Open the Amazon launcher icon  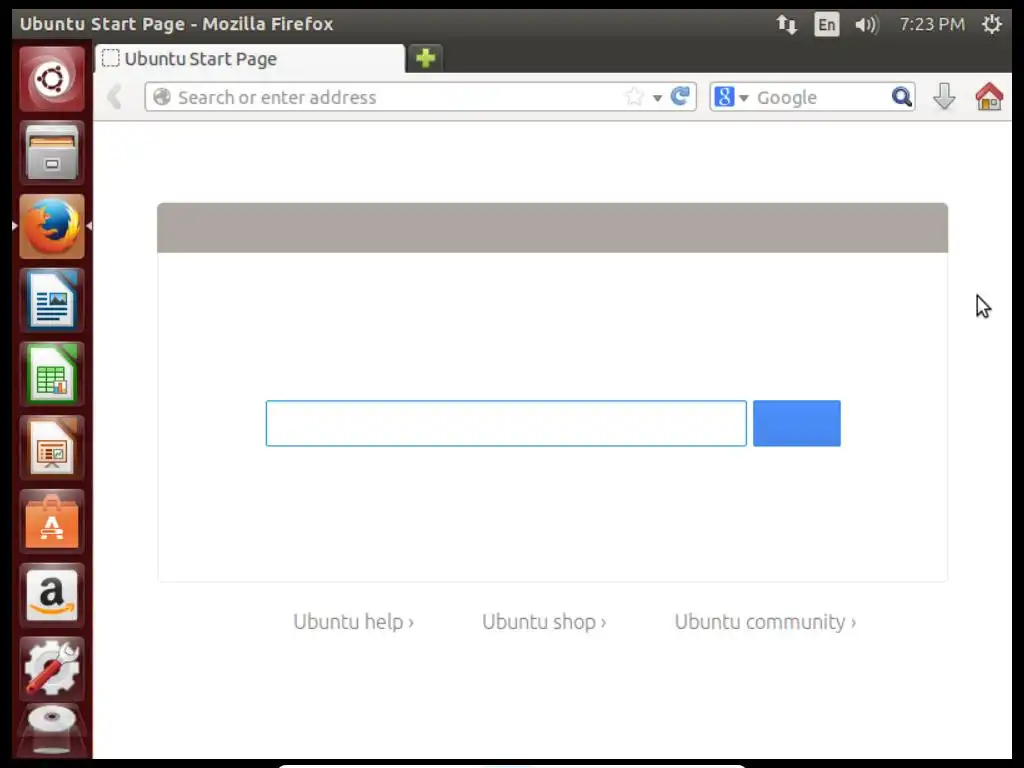(52, 596)
